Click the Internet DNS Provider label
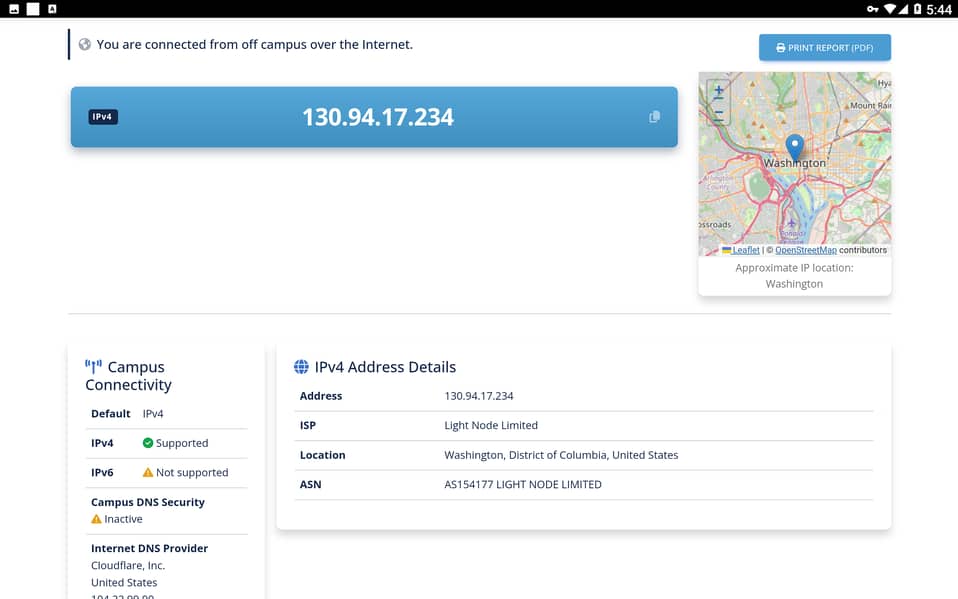Image resolution: width=958 pixels, height=599 pixels. coord(149,548)
